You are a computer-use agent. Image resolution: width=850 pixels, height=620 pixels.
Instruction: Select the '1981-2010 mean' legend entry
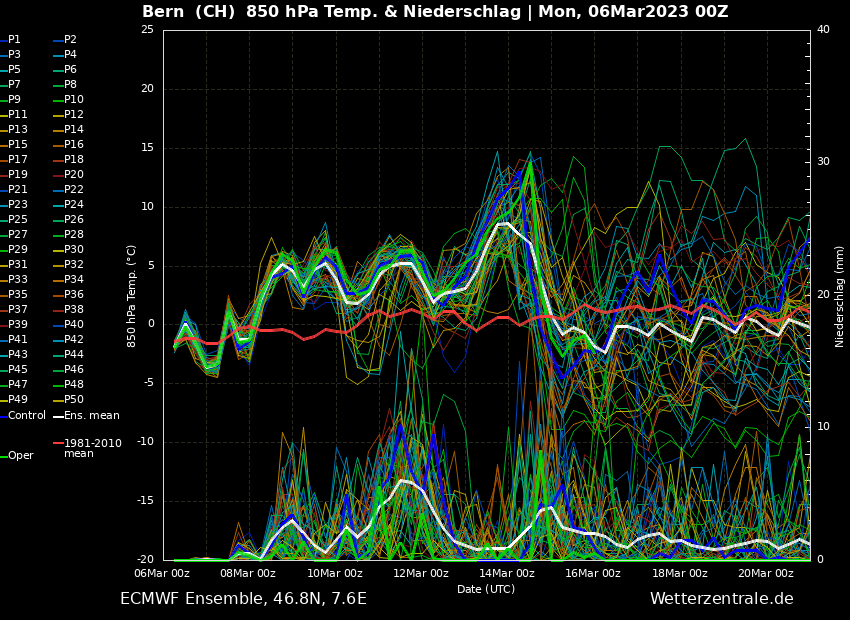pyautogui.click(x=87, y=448)
